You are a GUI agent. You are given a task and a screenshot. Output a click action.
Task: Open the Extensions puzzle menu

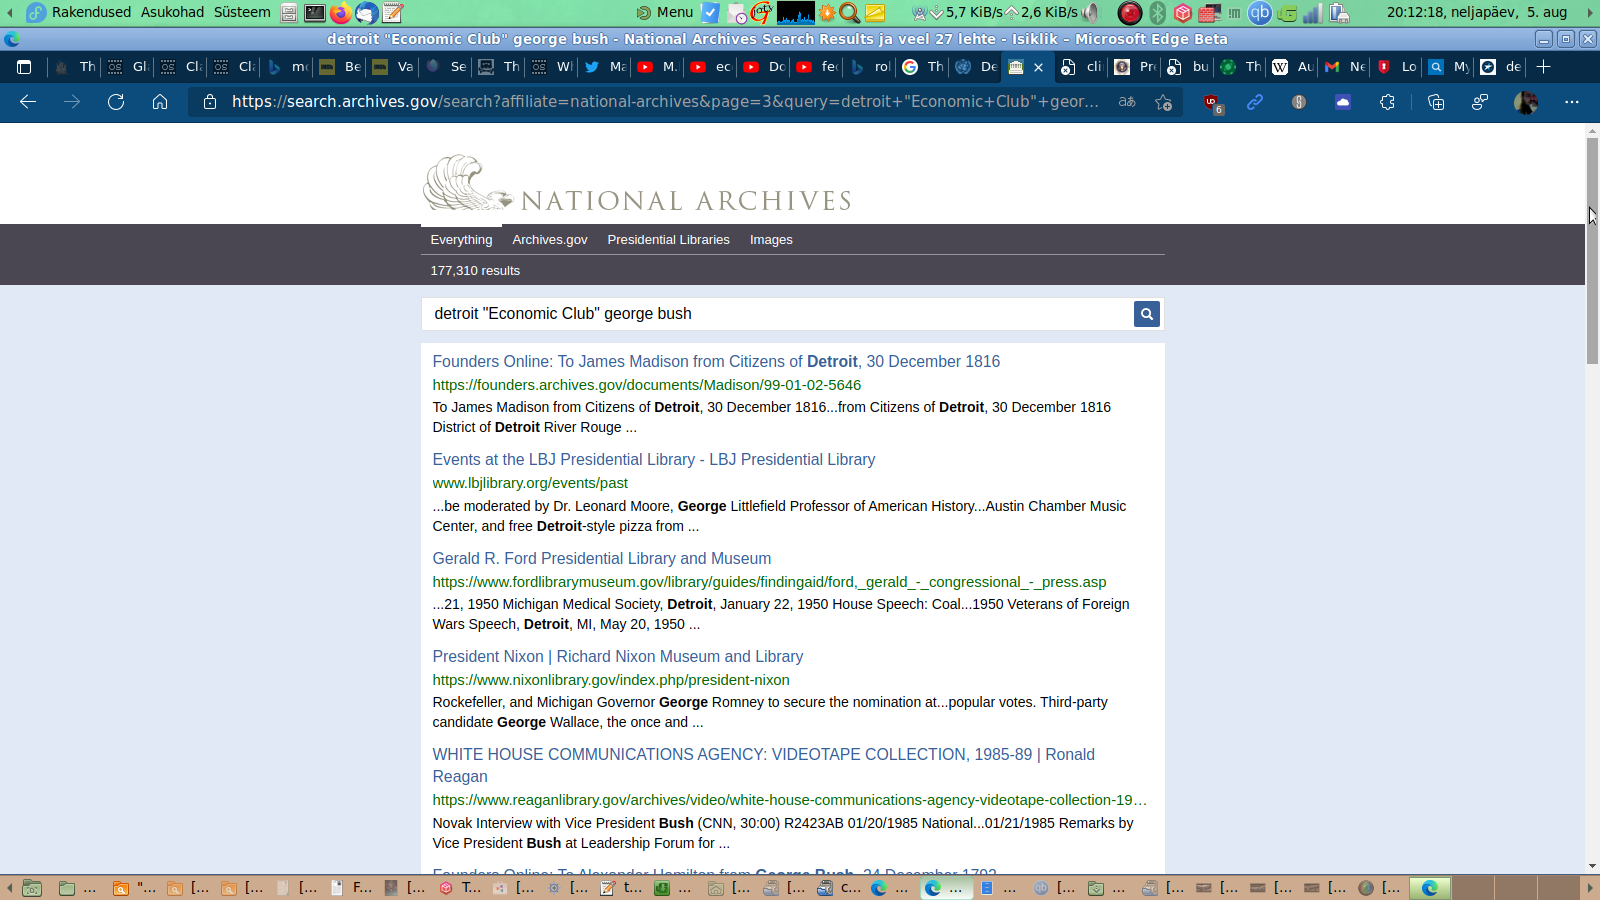coord(1387,102)
